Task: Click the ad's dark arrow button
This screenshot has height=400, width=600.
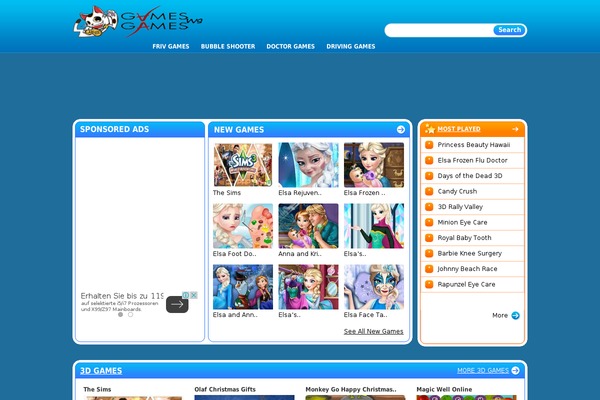Action: point(177,304)
